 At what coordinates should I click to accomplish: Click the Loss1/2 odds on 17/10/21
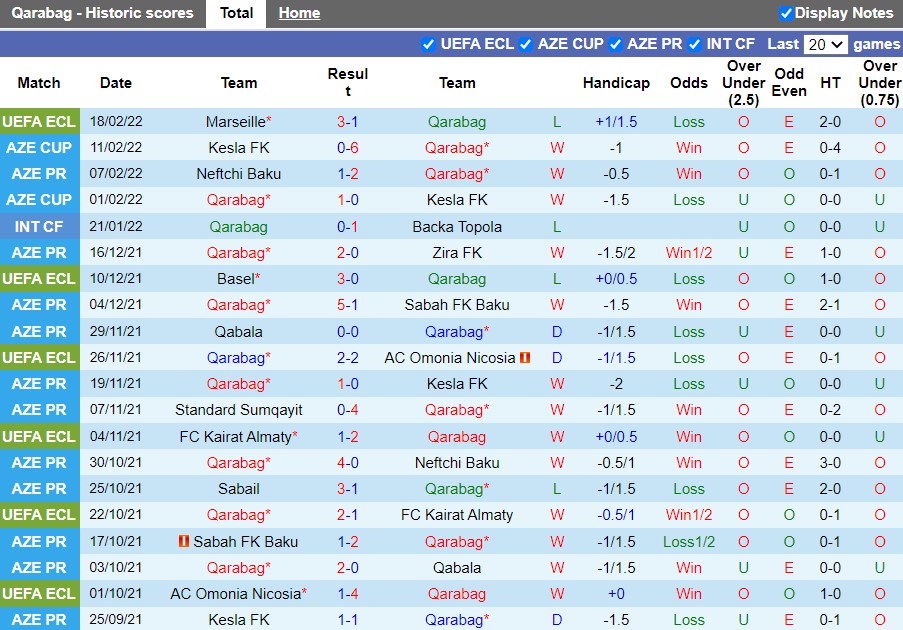tap(689, 542)
